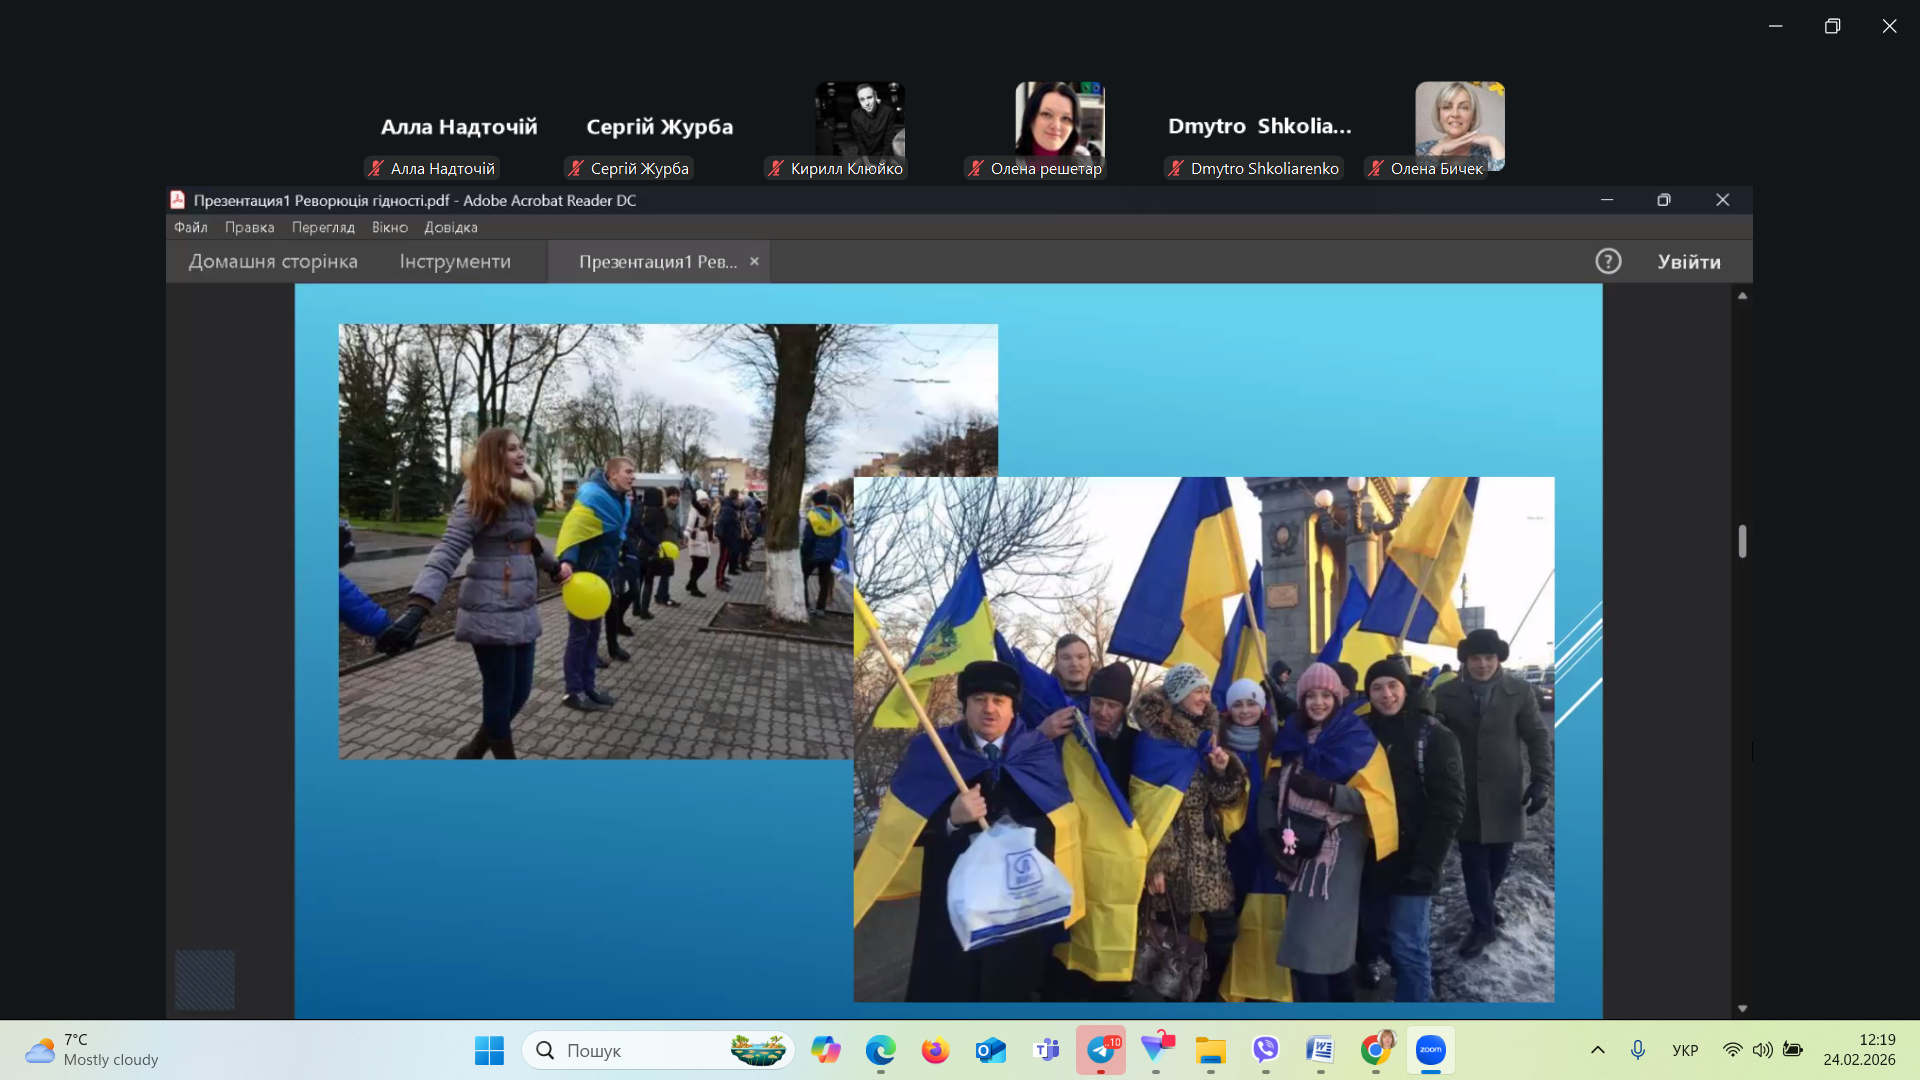Open Microsoft Teams from the taskbar
This screenshot has width=1920, height=1080.
click(x=1046, y=1050)
